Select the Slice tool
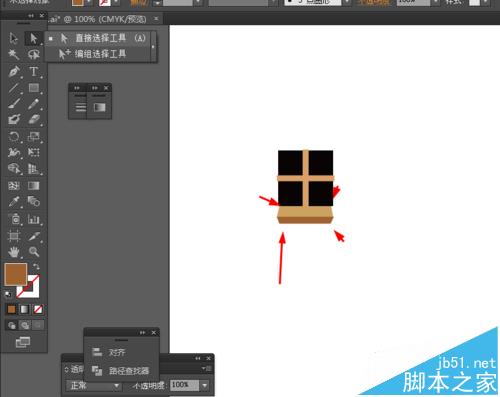Screen dimensions: 500x397 (33, 236)
